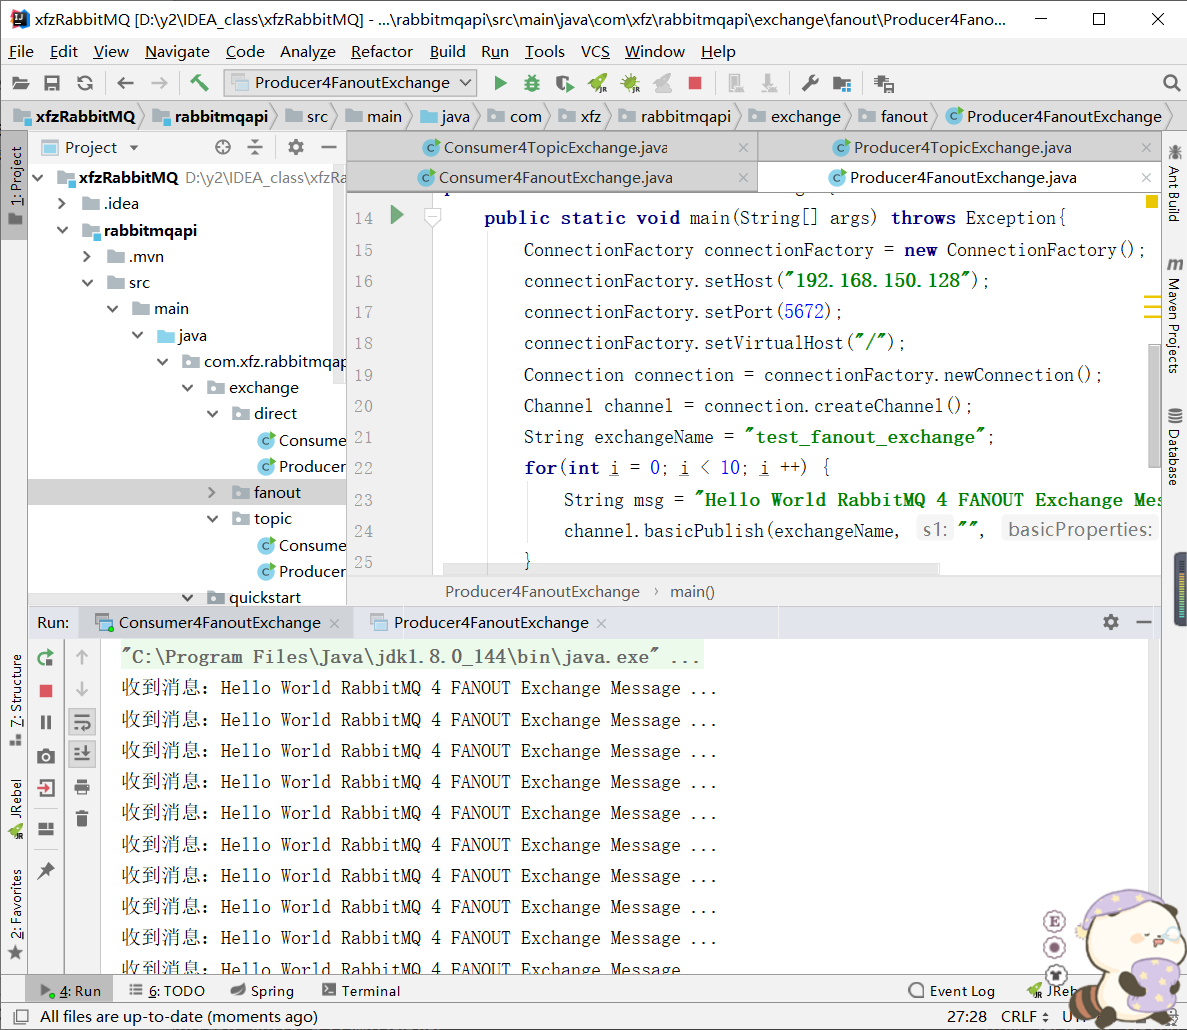
Task: Open file icon in main toolbar
Action: point(20,83)
